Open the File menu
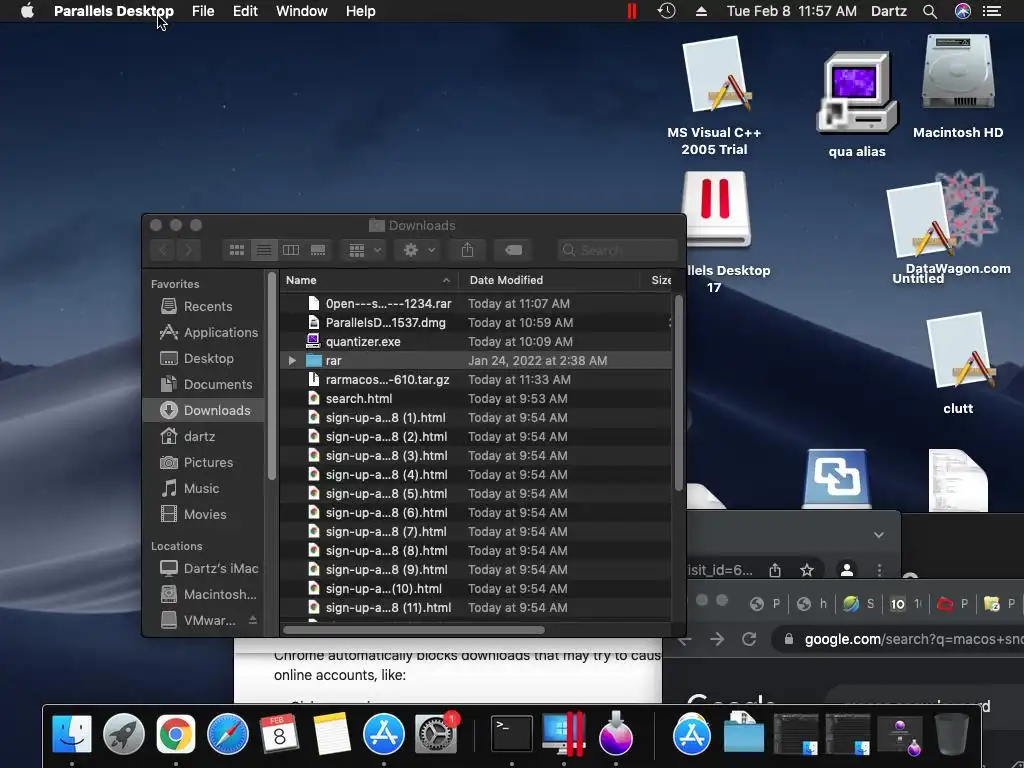The image size is (1024, 768). [x=203, y=11]
